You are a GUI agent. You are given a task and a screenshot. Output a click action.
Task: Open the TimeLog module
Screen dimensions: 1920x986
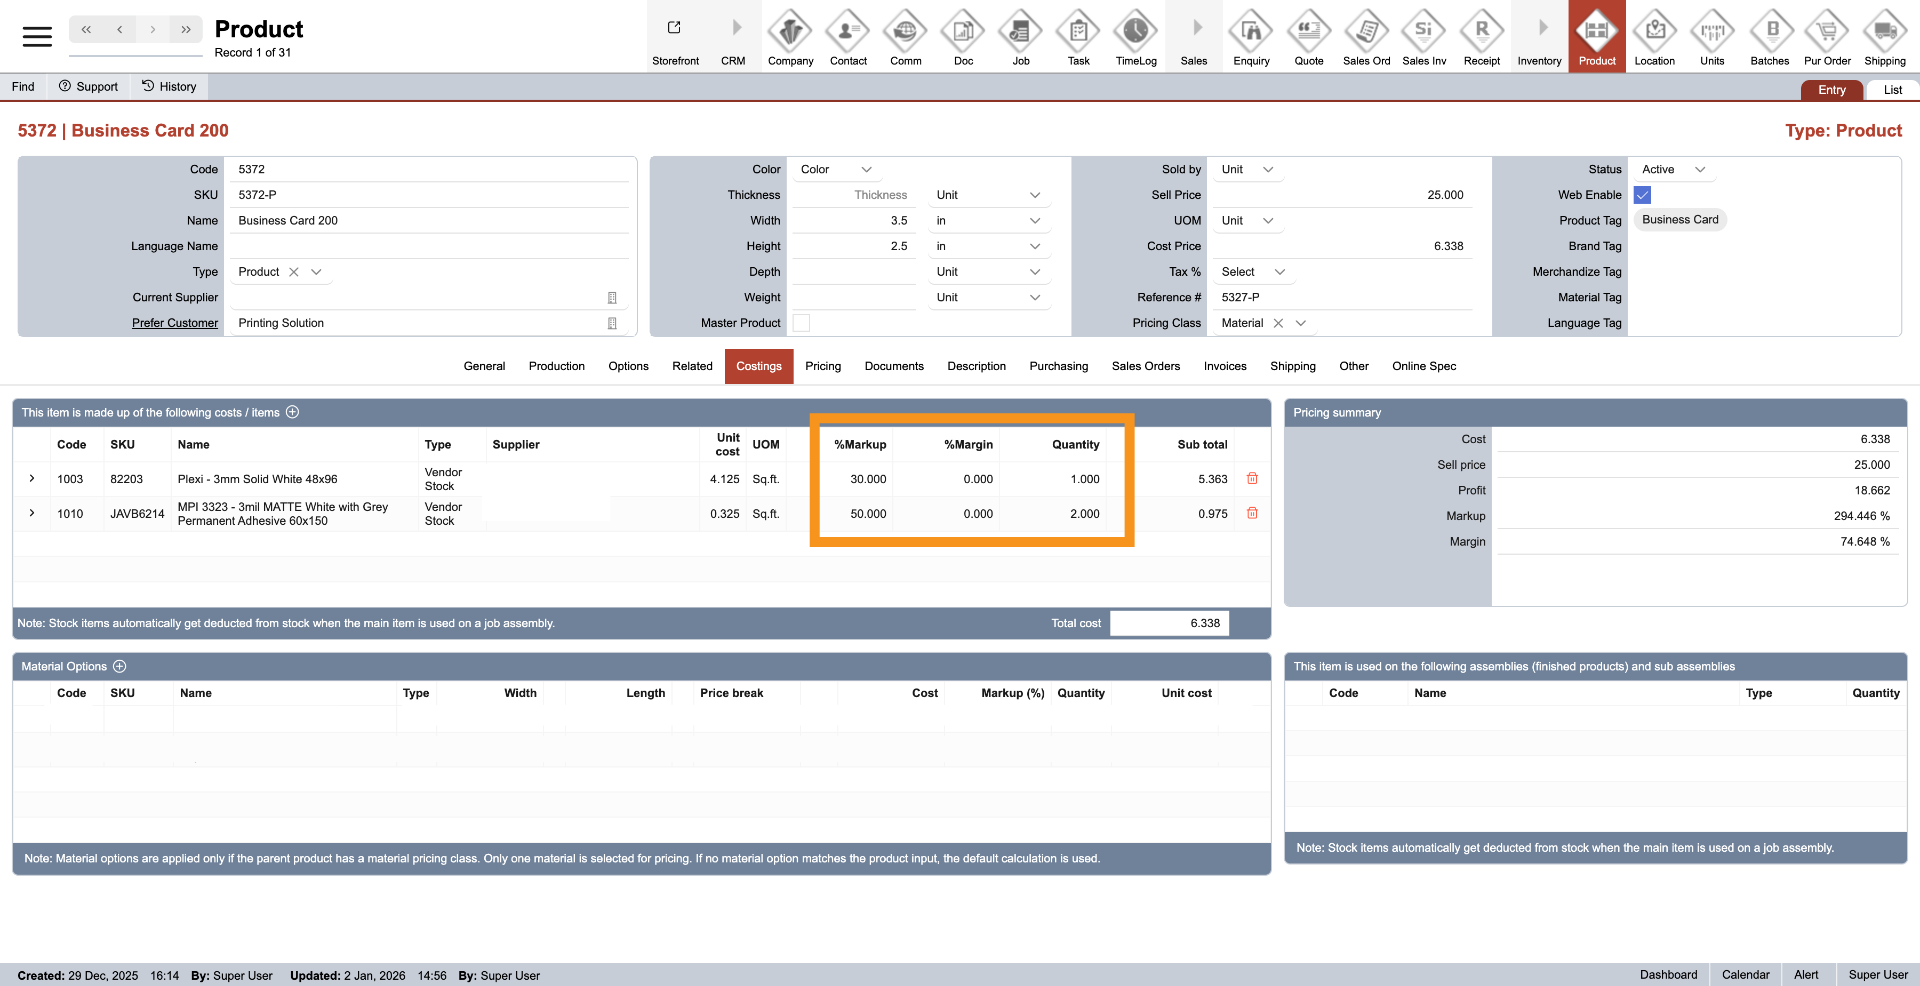[1136, 36]
